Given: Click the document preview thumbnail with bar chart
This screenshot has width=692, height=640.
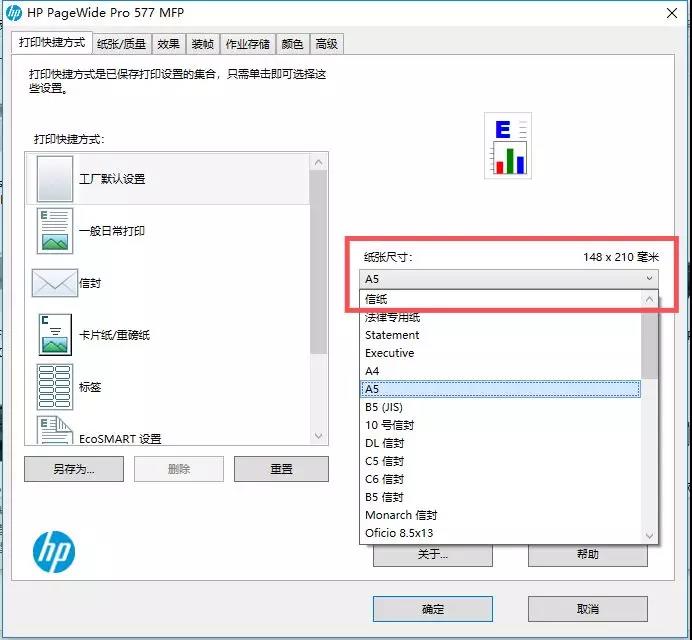Looking at the screenshot, I should click(508, 146).
